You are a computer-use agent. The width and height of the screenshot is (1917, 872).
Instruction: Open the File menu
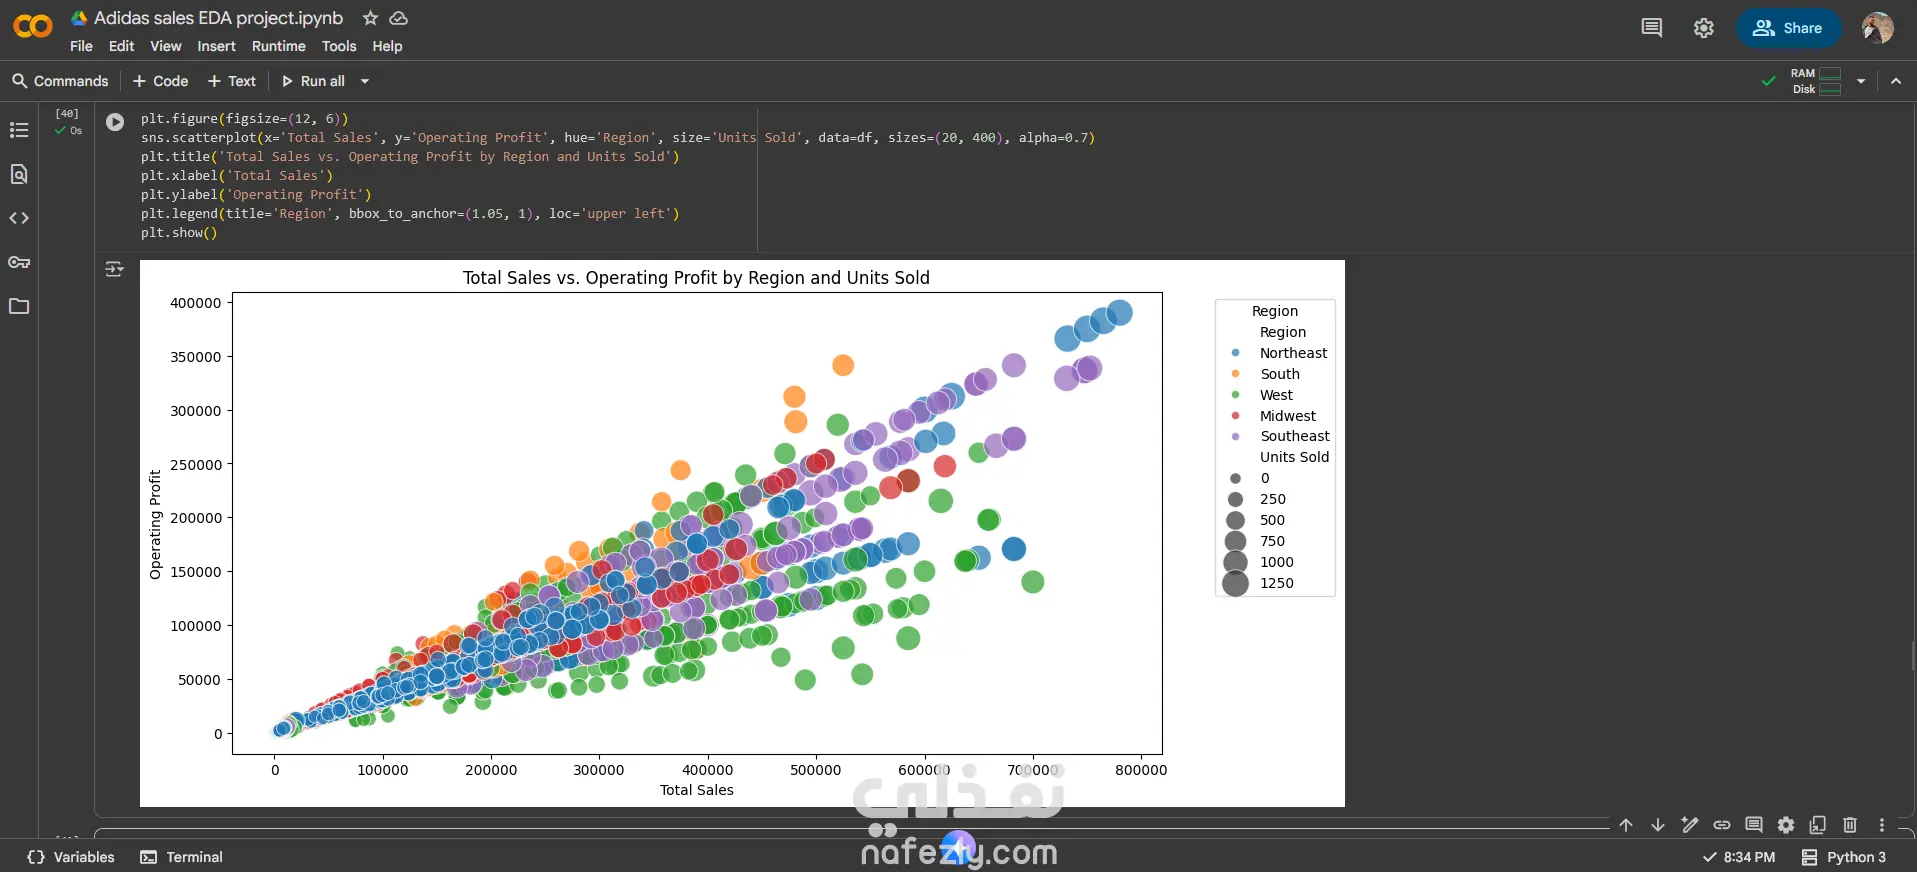point(81,46)
